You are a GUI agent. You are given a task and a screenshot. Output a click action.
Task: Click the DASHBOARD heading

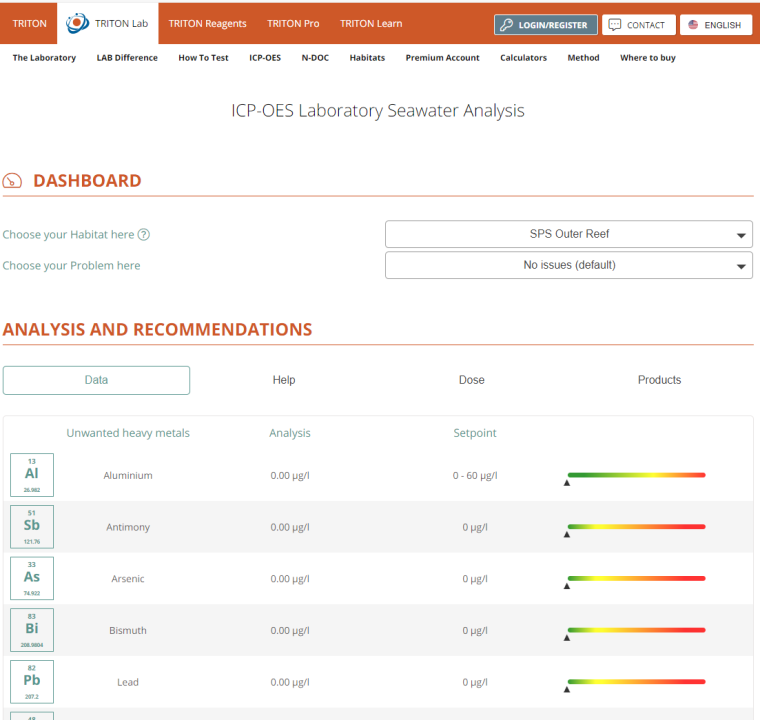pyautogui.click(x=87, y=181)
